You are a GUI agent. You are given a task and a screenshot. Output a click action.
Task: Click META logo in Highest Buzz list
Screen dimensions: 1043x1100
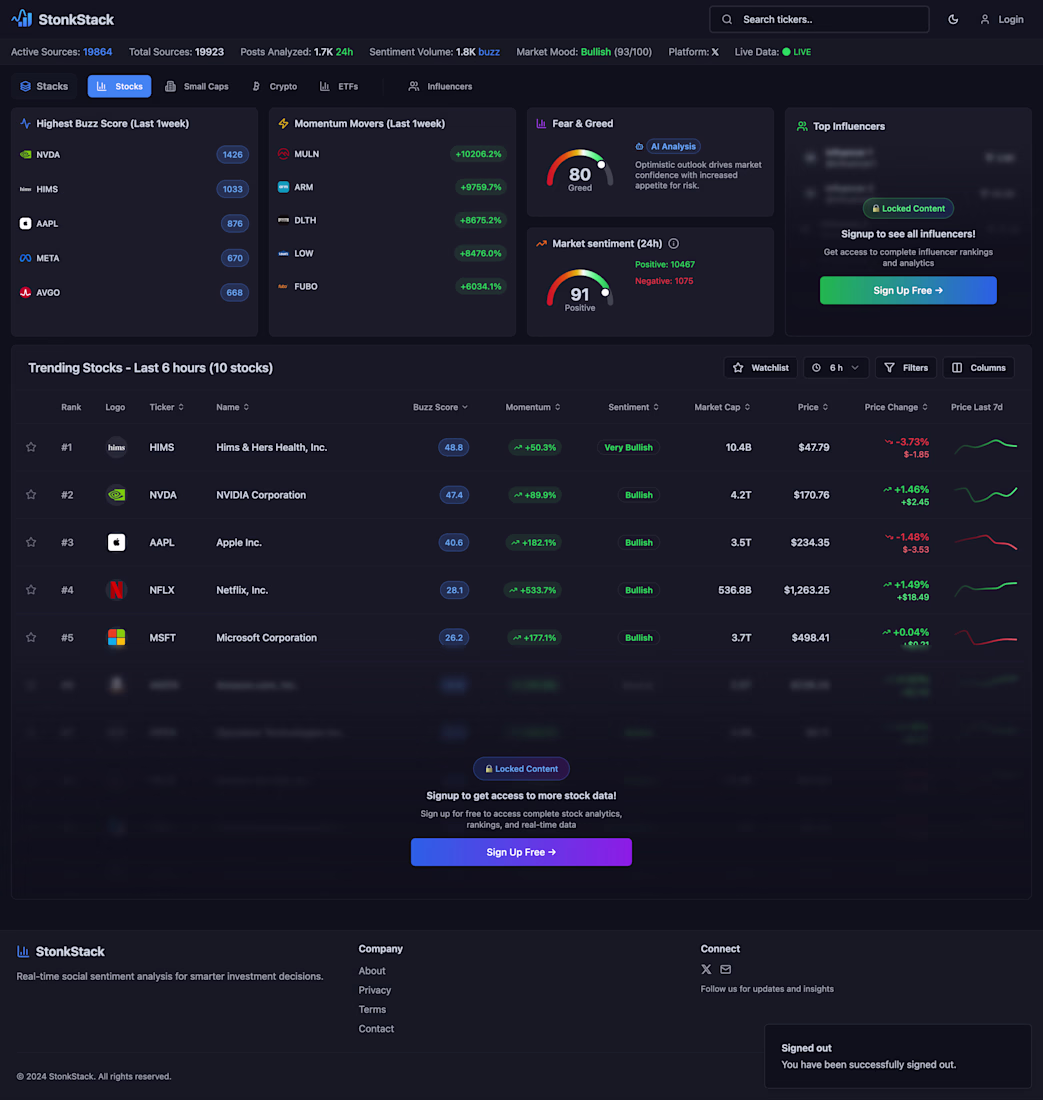pyautogui.click(x=25, y=258)
